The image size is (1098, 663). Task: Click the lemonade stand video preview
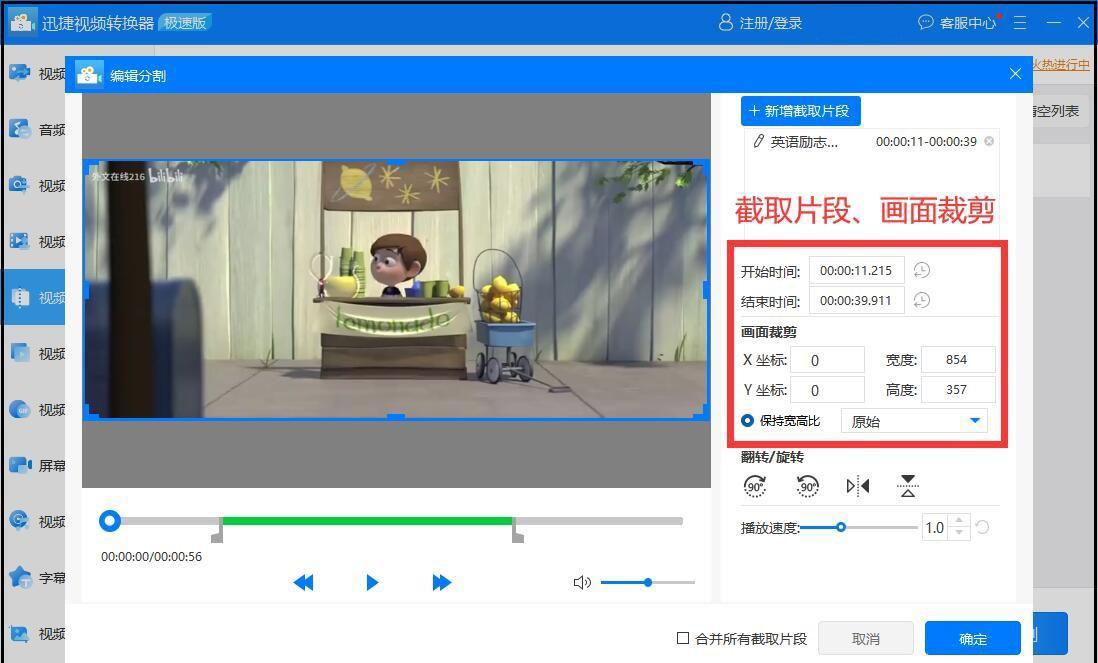[x=396, y=290]
